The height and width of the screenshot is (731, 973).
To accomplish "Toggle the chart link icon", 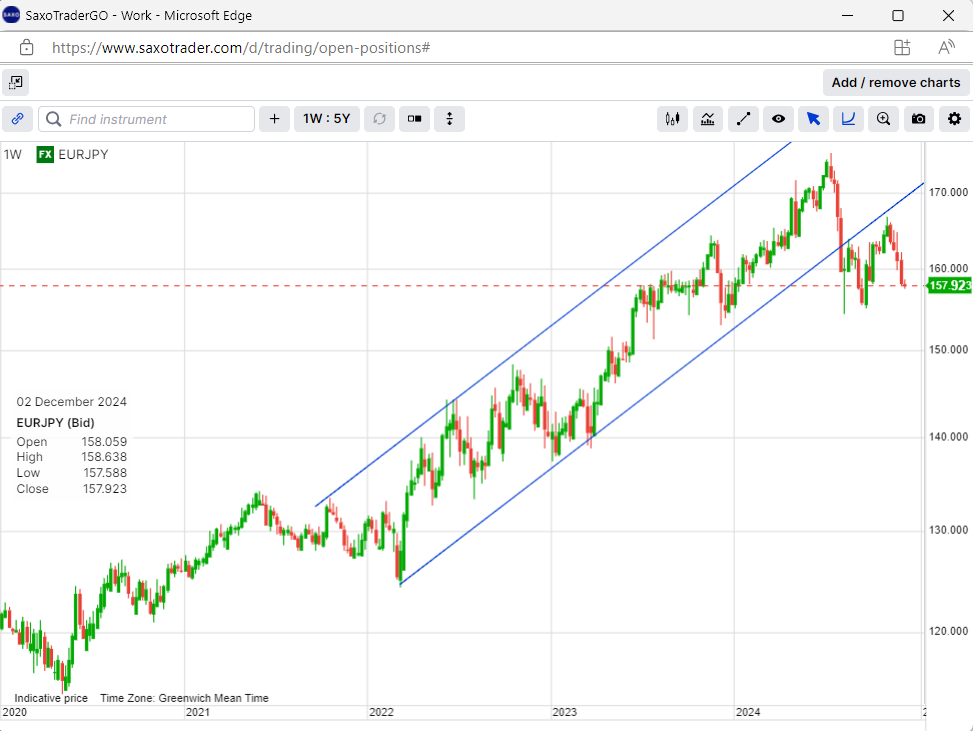I will (17, 119).
